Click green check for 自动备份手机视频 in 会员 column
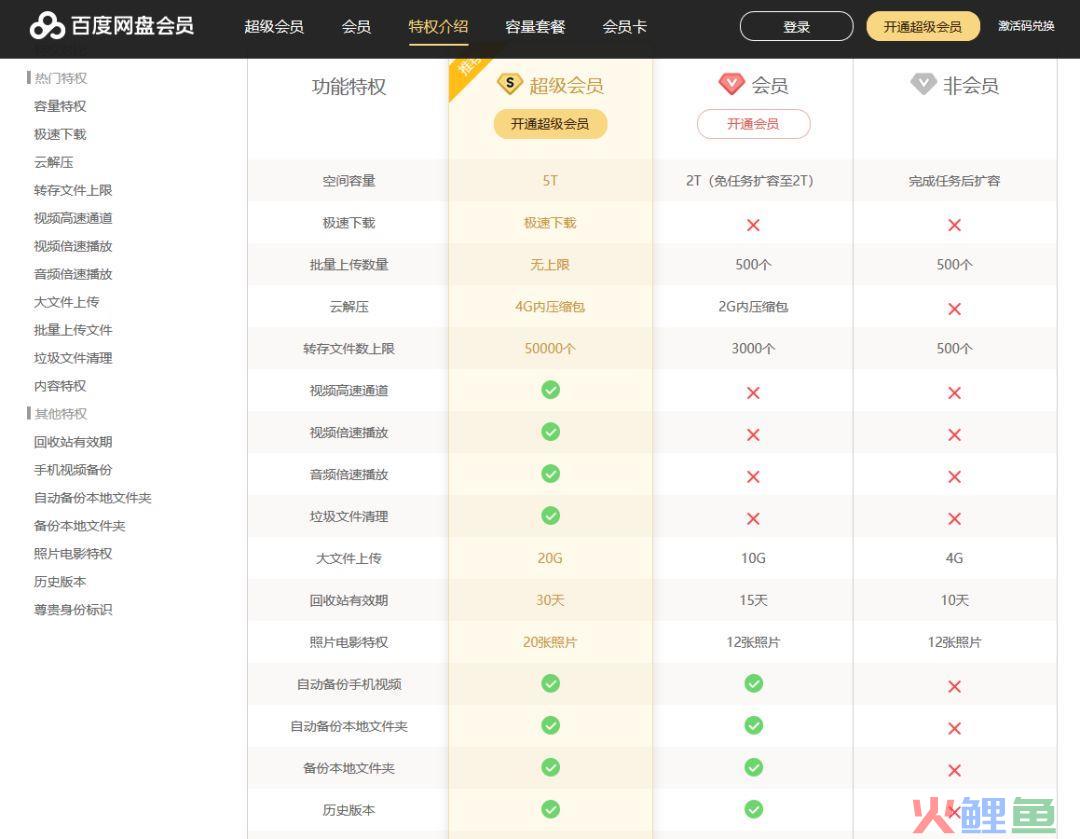 (754, 683)
